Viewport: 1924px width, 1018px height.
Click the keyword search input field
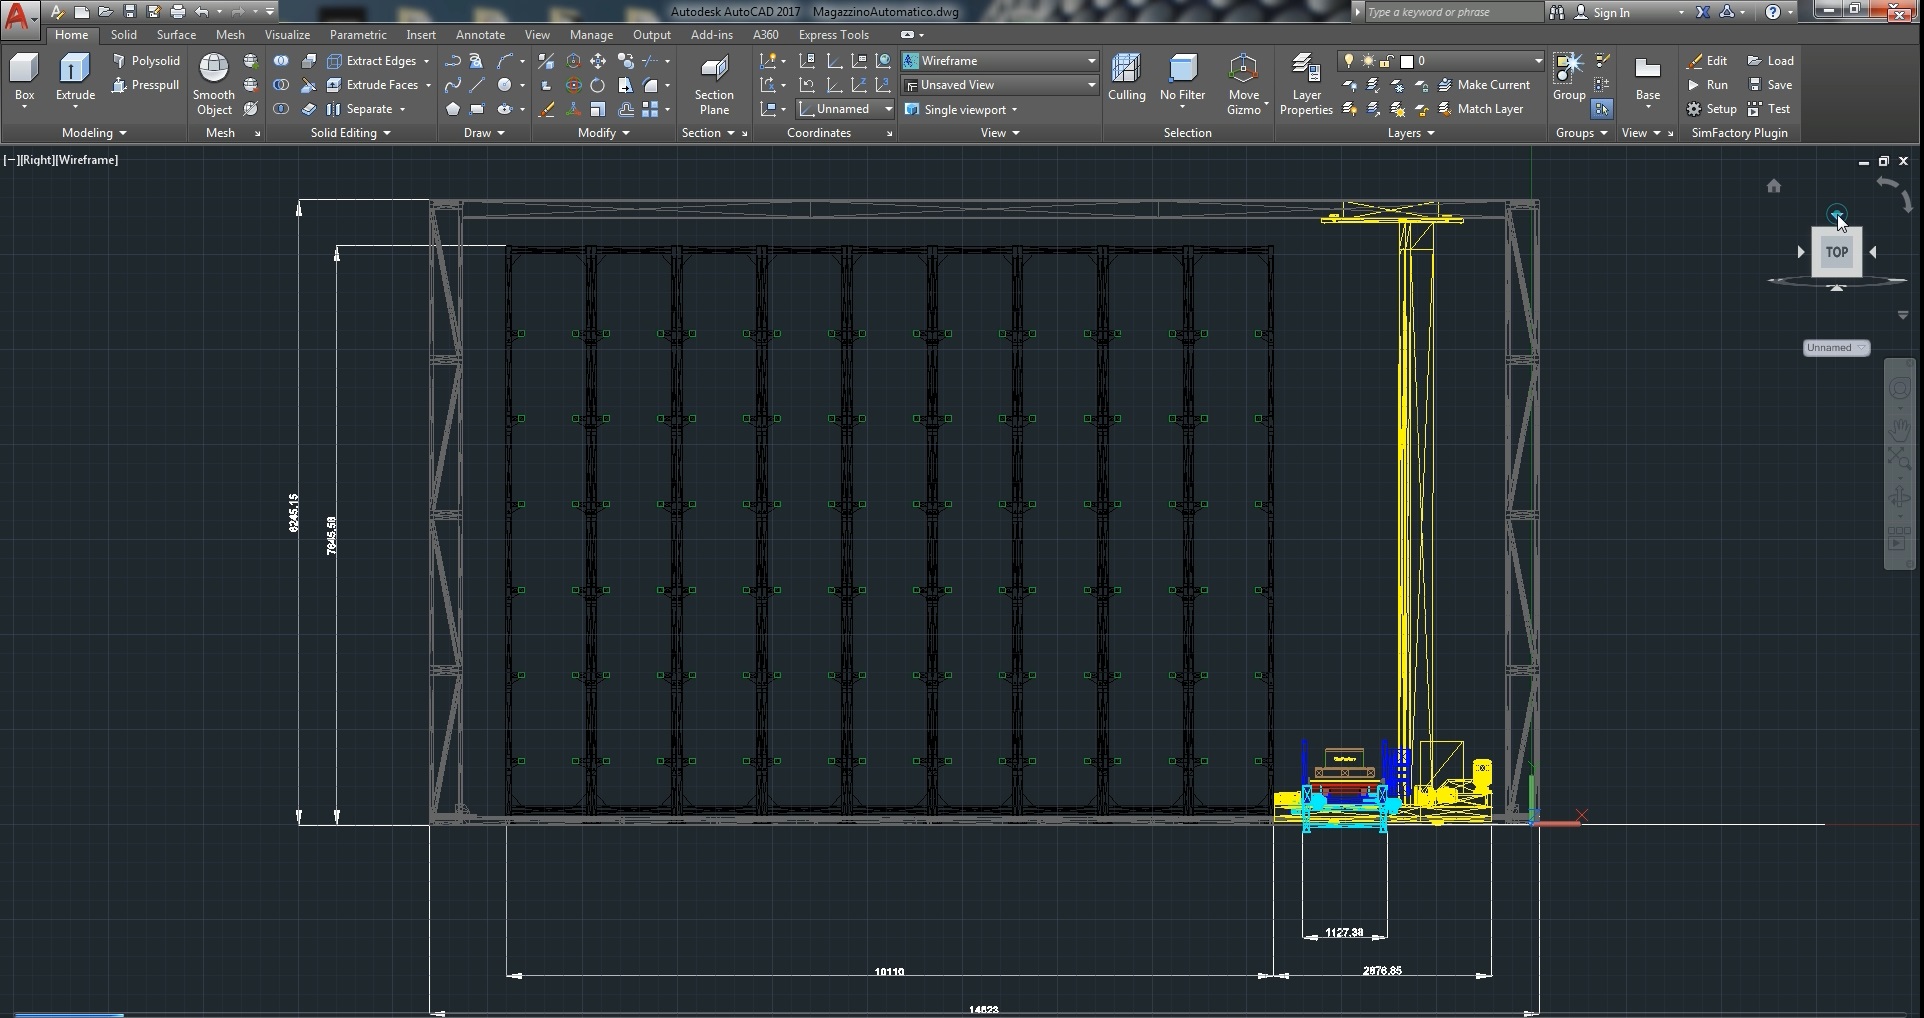coord(1452,12)
